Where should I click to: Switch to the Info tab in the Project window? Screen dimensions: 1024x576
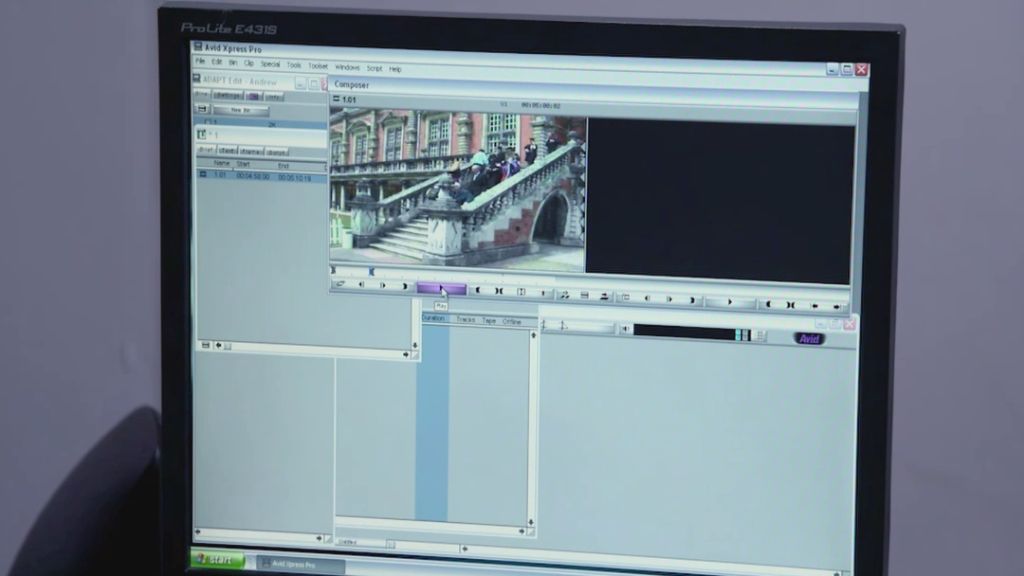click(x=274, y=97)
